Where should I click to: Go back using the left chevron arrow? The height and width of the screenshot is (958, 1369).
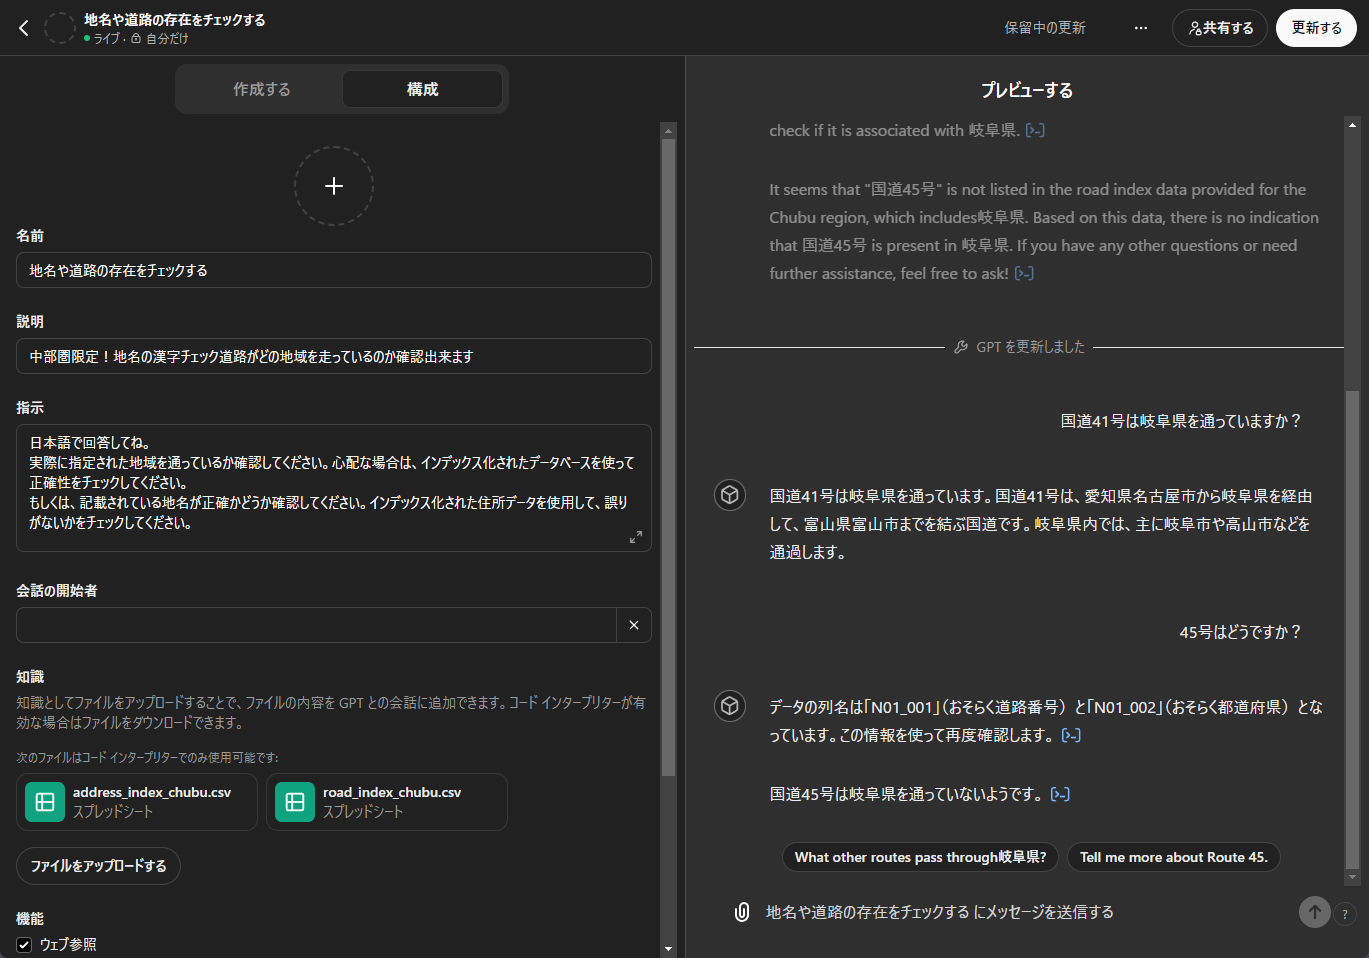click(x=24, y=28)
